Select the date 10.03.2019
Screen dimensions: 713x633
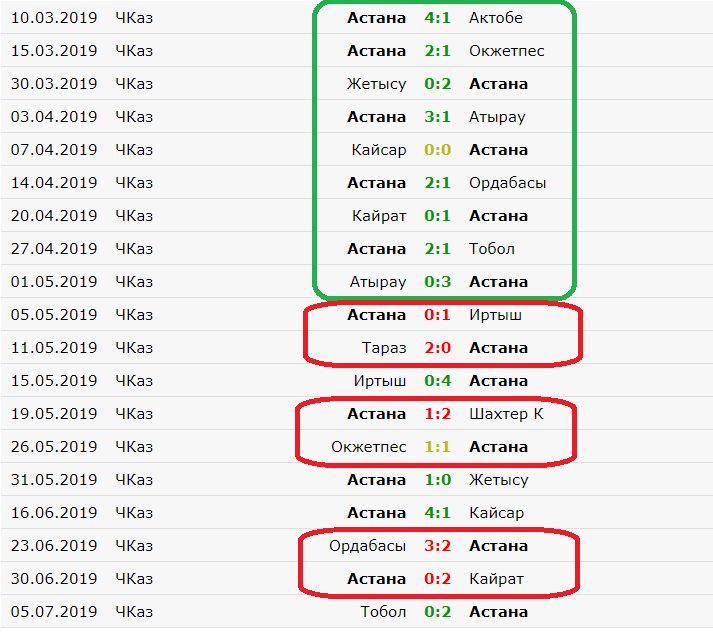pyautogui.click(x=54, y=18)
